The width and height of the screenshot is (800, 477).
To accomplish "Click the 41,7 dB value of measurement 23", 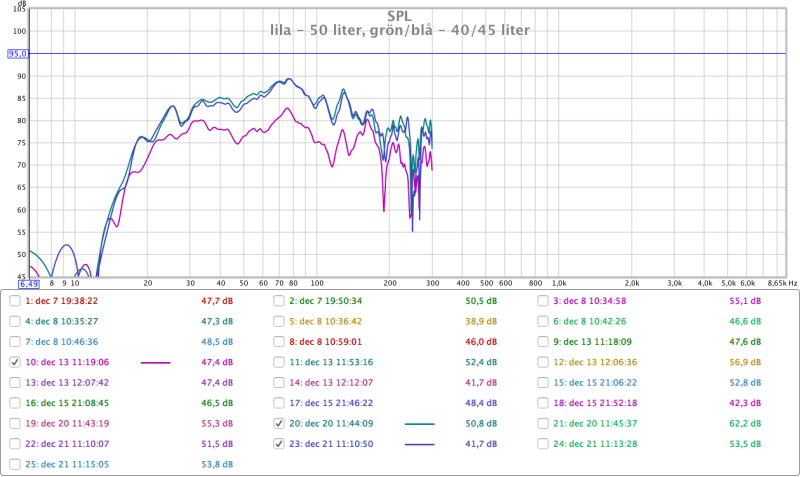I will (481, 444).
